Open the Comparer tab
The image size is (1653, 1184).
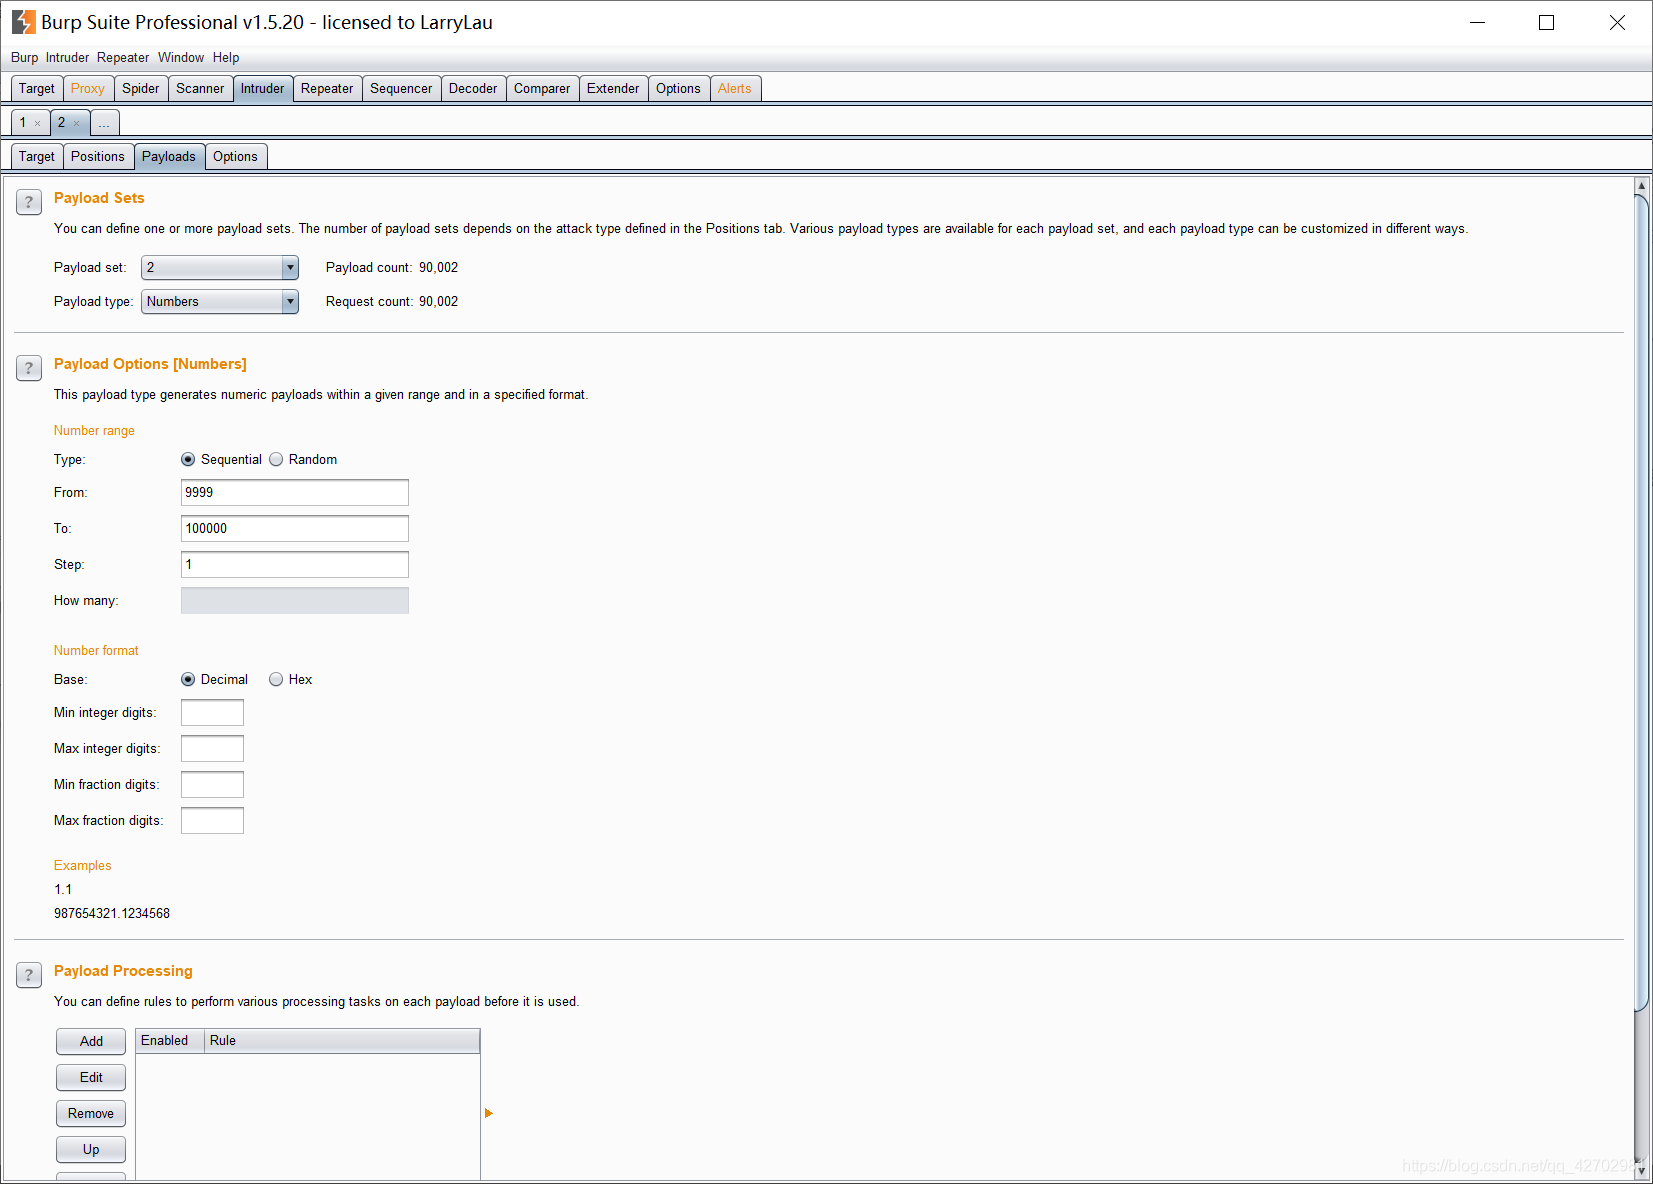(542, 89)
